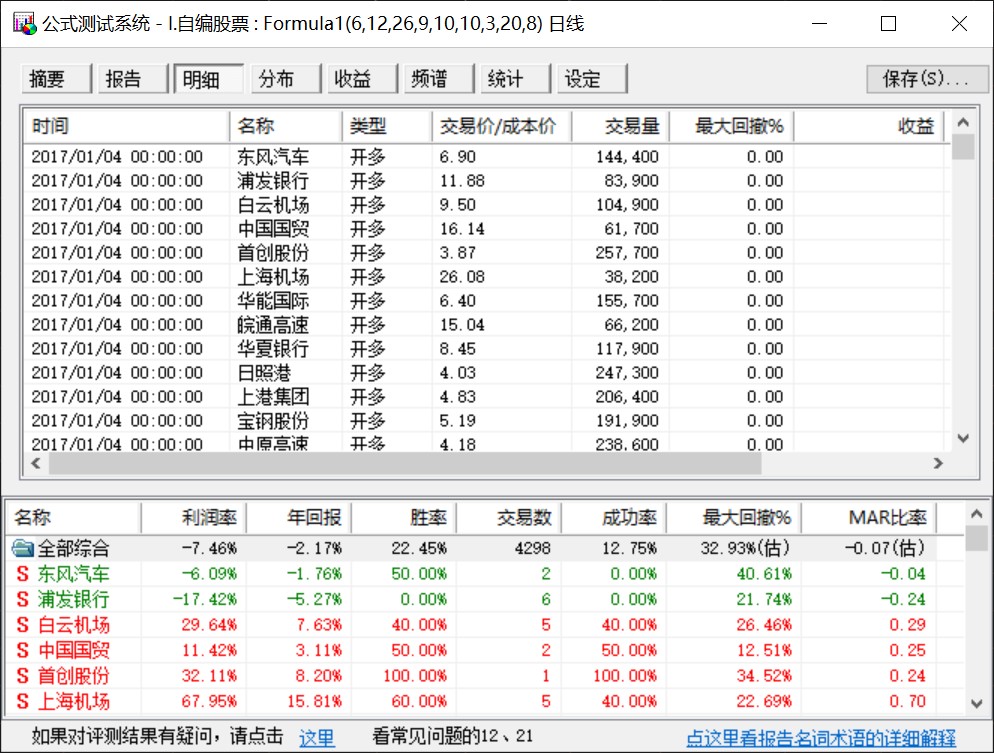This screenshot has width=994, height=753.
Task: Click the right arrow of horizontal scrollbar
Action: pos(938,463)
